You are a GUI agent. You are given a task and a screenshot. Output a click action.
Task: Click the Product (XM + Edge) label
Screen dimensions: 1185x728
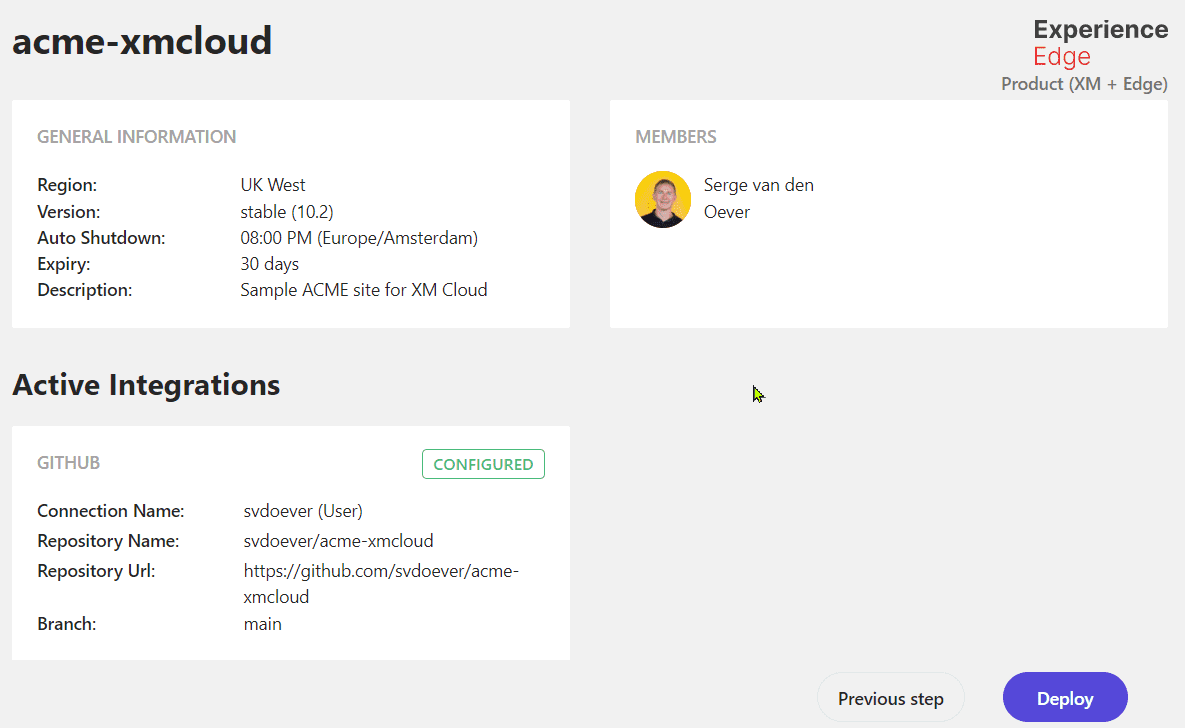click(1084, 84)
